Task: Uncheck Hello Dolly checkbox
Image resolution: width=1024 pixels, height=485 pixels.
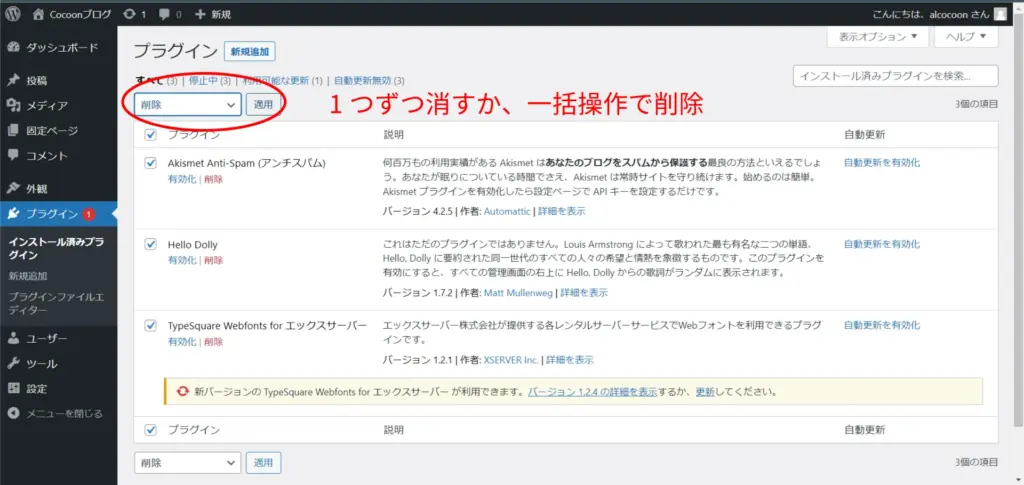Action: point(151,244)
